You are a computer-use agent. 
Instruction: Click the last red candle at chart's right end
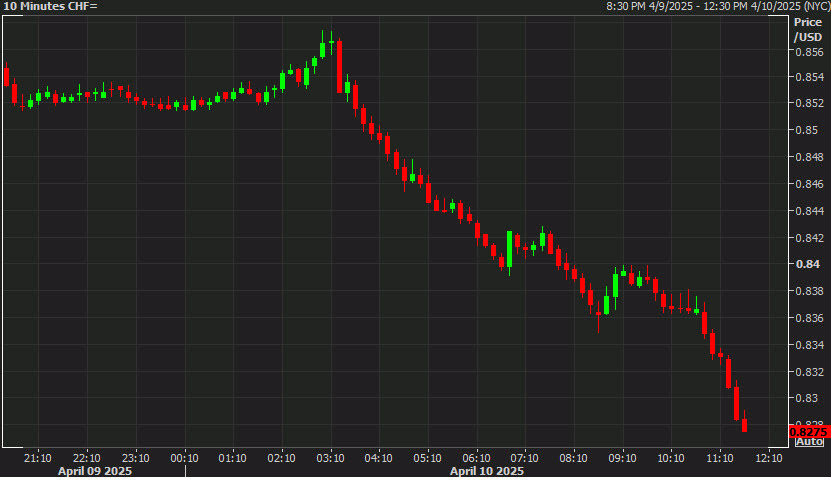pyautogui.click(x=744, y=424)
